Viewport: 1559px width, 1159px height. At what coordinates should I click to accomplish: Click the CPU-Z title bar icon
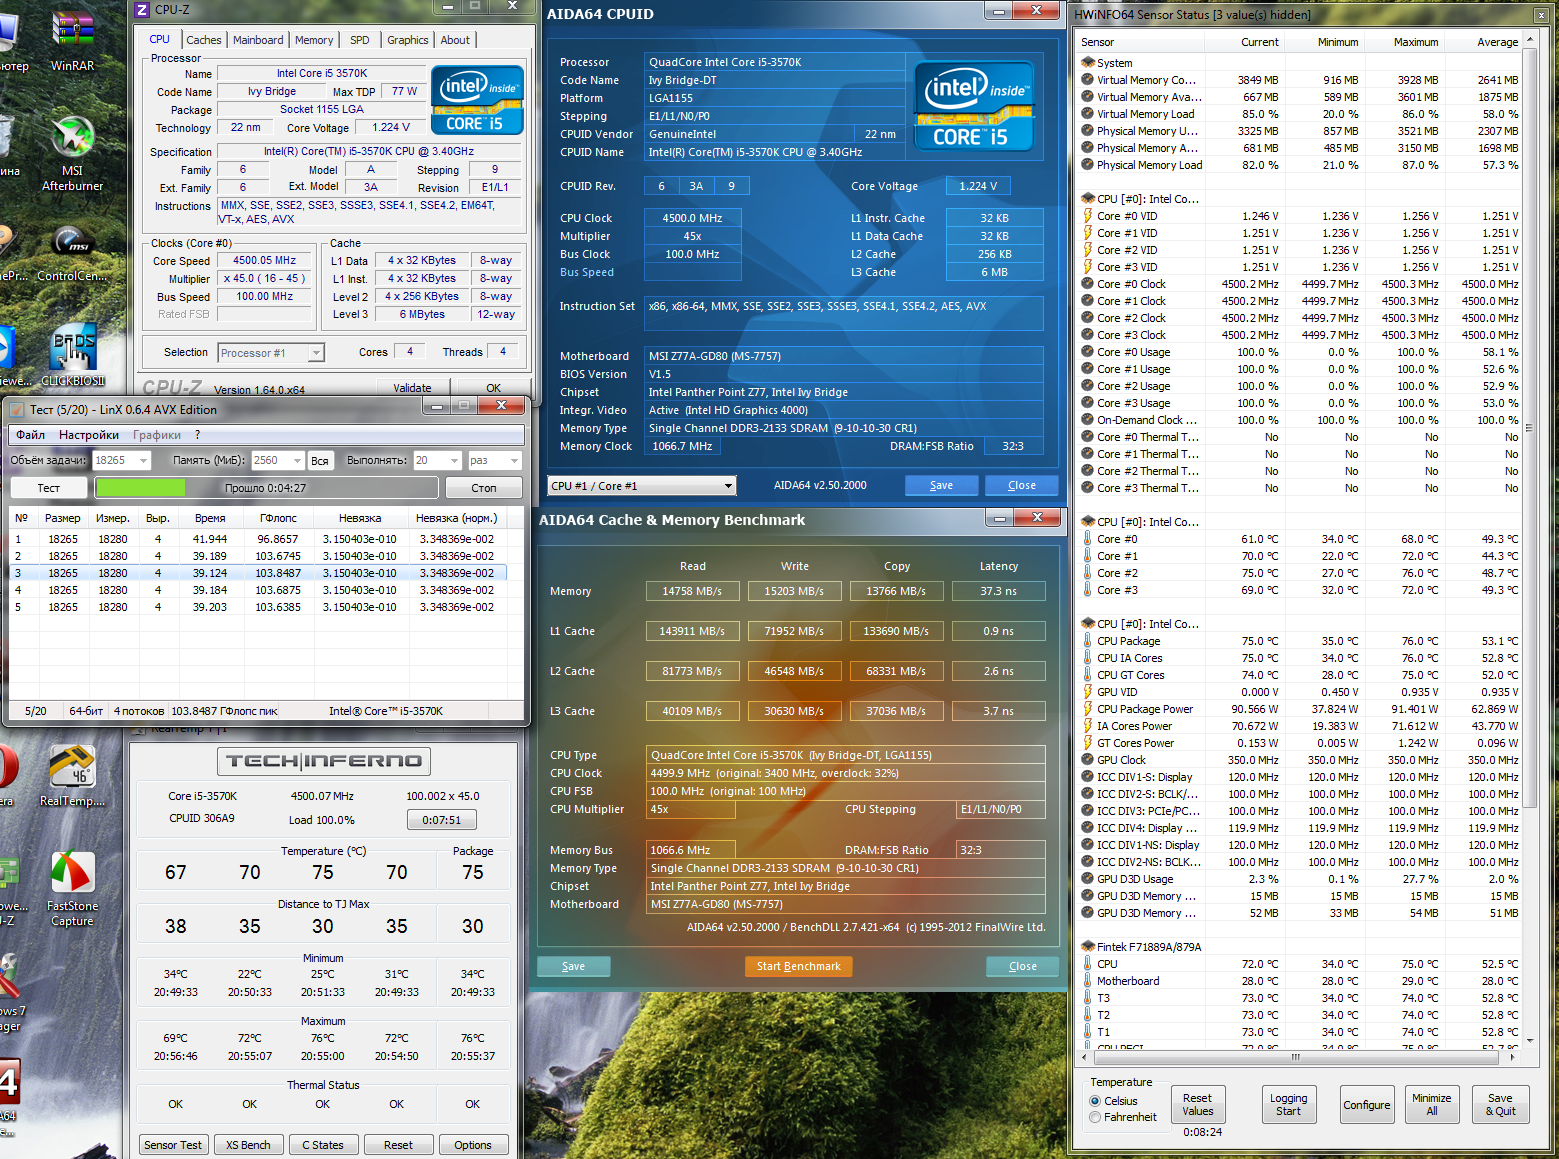(142, 9)
